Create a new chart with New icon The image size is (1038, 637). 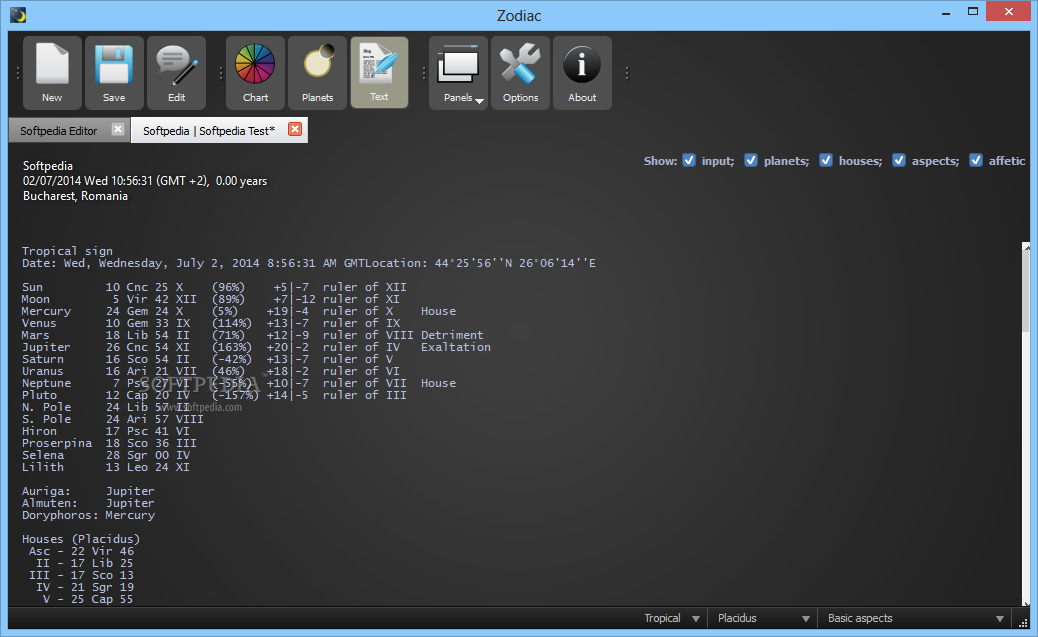[52, 73]
